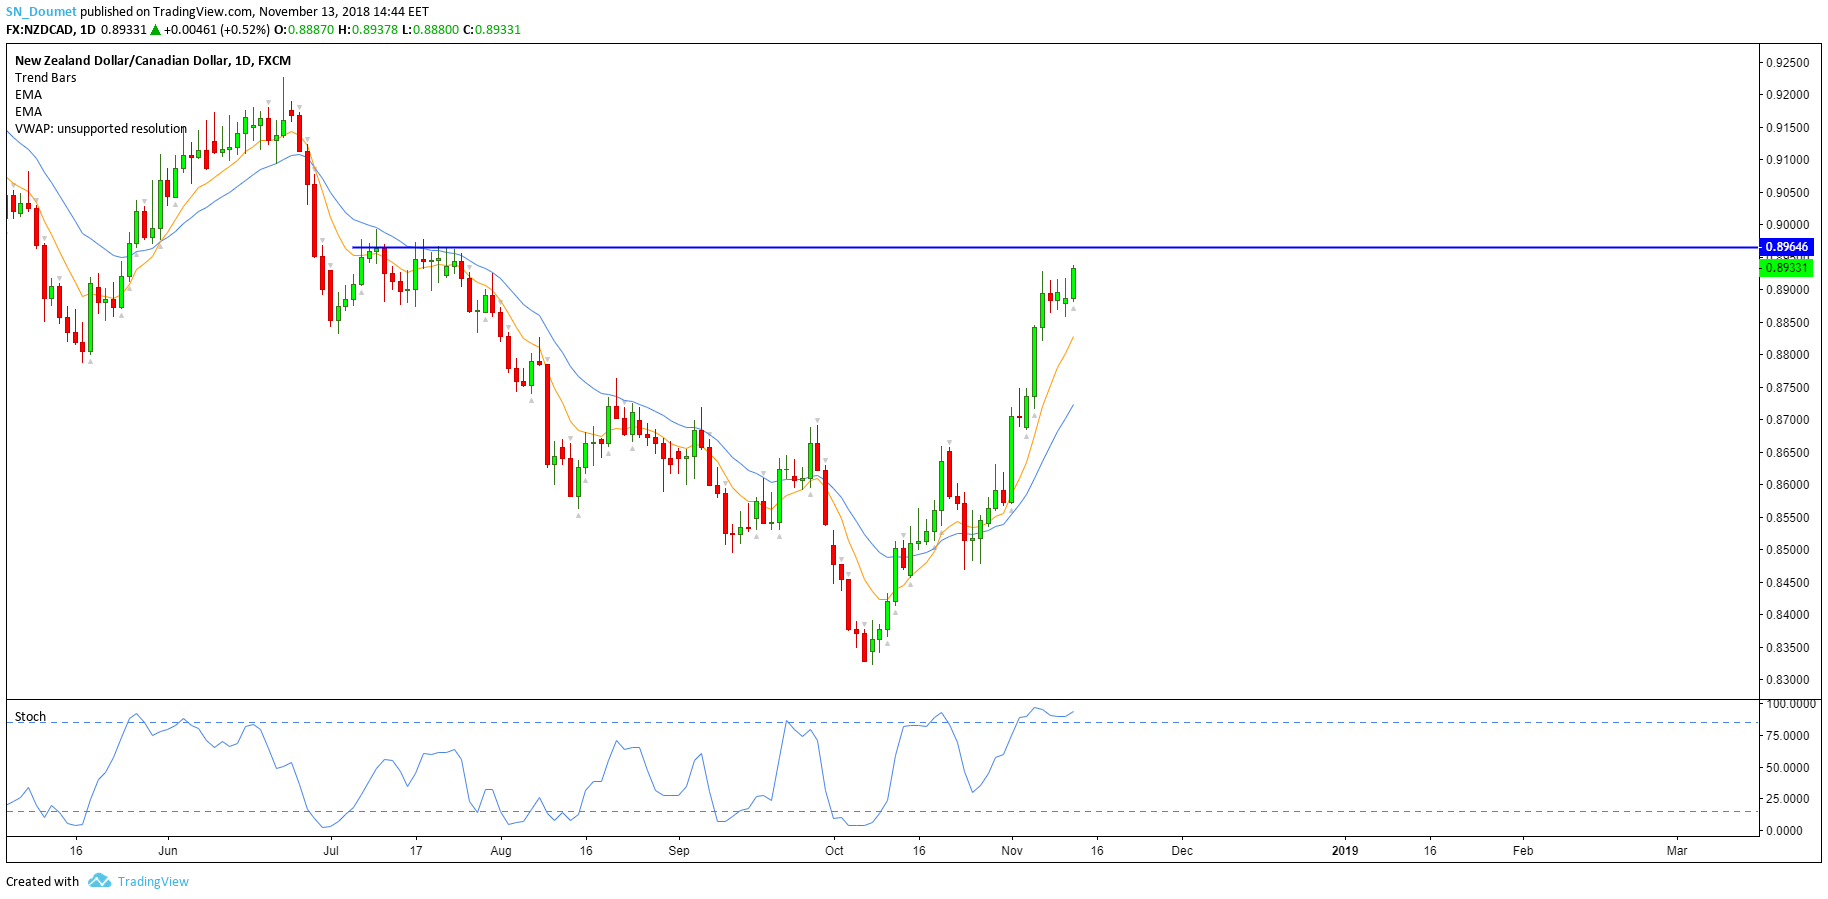The width and height of the screenshot is (1828, 899).
Task: Click the 0.83000 price axis label
Action: pos(1787,681)
